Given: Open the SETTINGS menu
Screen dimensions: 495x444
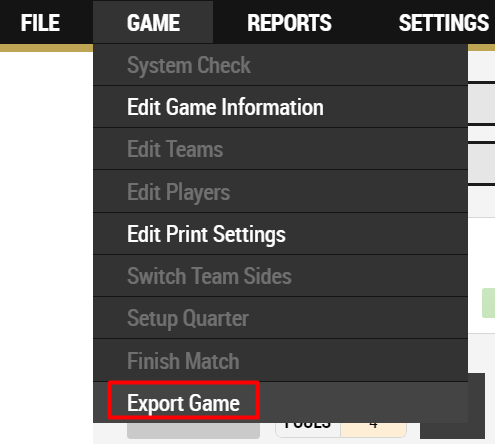Looking at the screenshot, I should coord(443,22).
